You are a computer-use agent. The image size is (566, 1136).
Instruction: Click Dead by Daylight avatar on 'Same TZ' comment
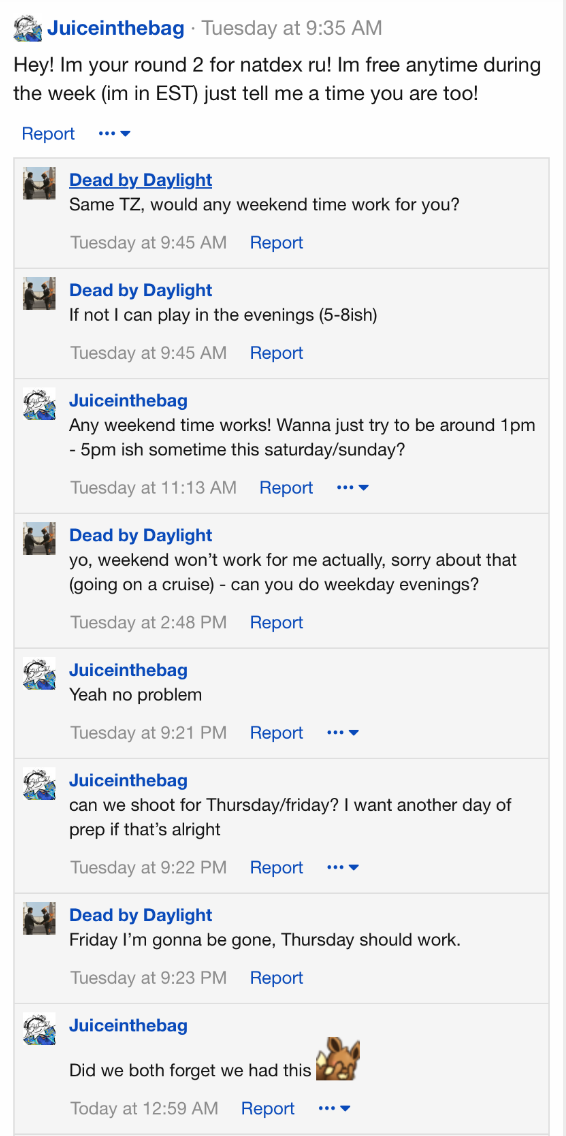tap(39, 183)
